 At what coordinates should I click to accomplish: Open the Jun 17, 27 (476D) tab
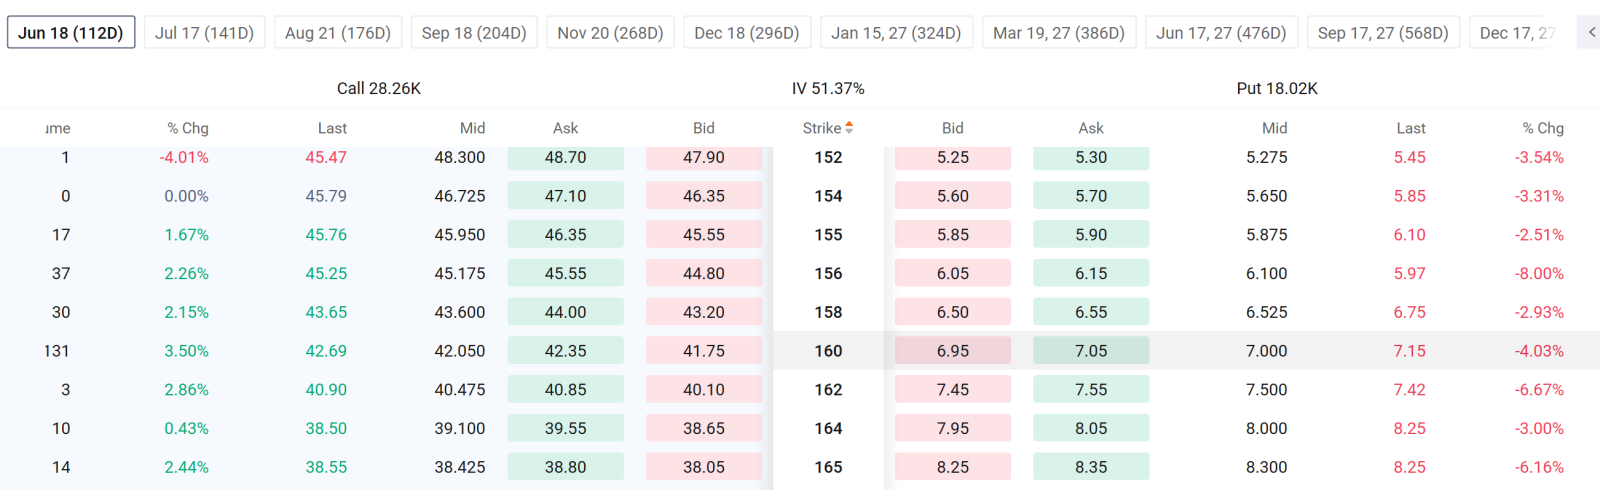[x=1222, y=33]
